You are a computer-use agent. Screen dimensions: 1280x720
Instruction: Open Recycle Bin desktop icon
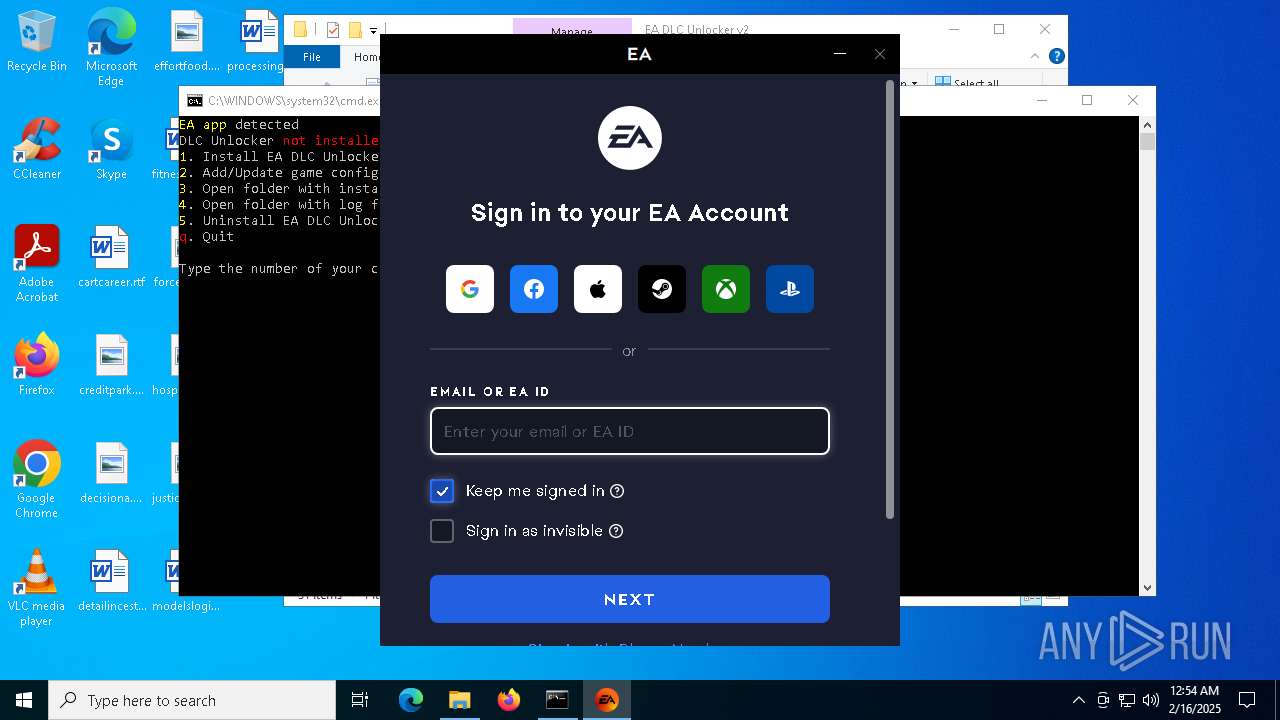[37, 41]
